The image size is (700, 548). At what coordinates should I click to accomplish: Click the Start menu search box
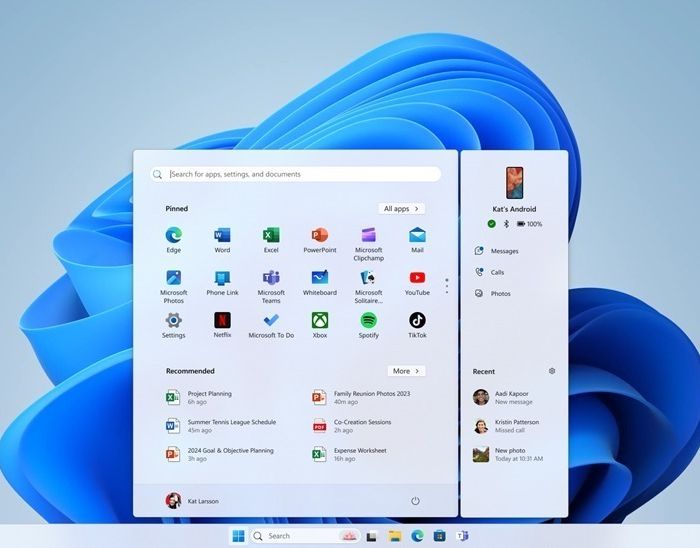[296, 174]
